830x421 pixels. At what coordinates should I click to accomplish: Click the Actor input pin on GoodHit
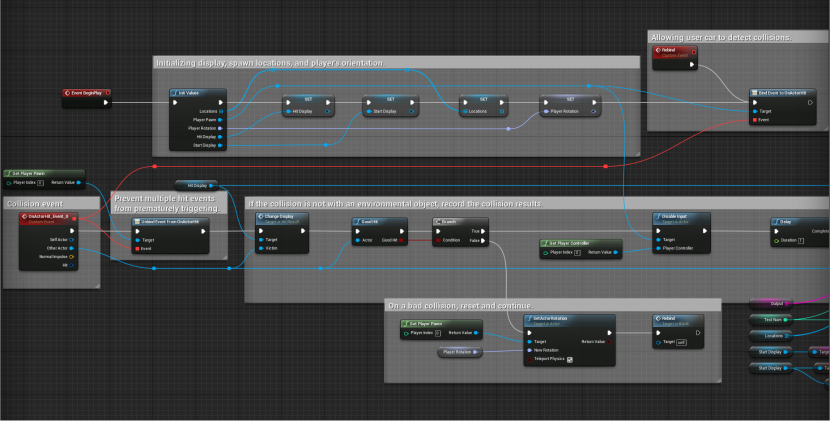coord(358,240)
